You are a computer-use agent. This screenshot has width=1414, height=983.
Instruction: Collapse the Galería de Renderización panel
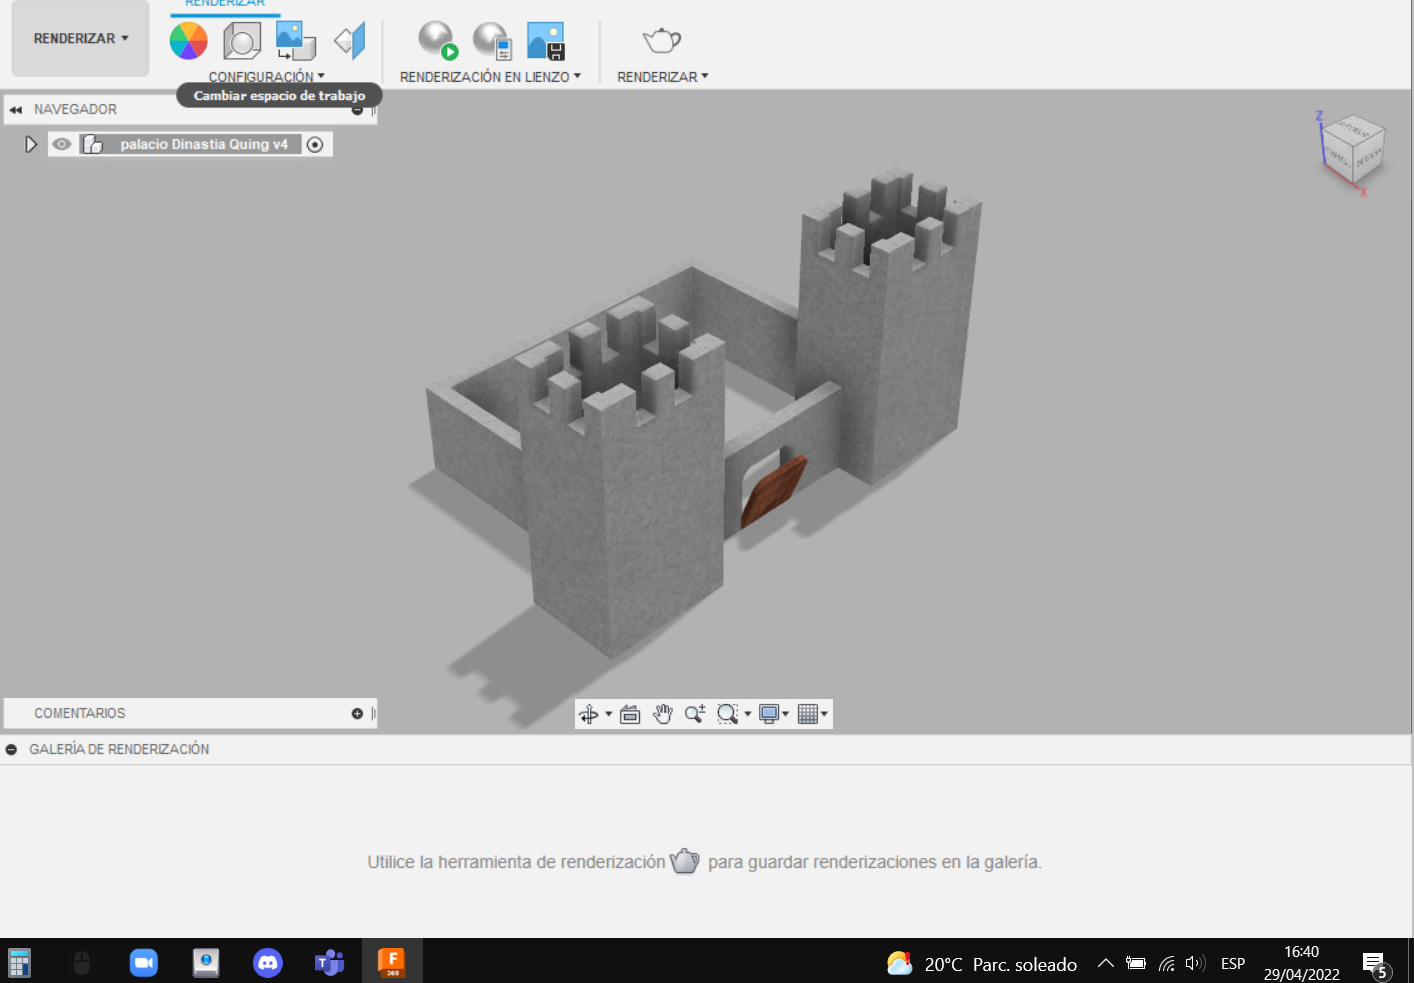coord(12,749)
